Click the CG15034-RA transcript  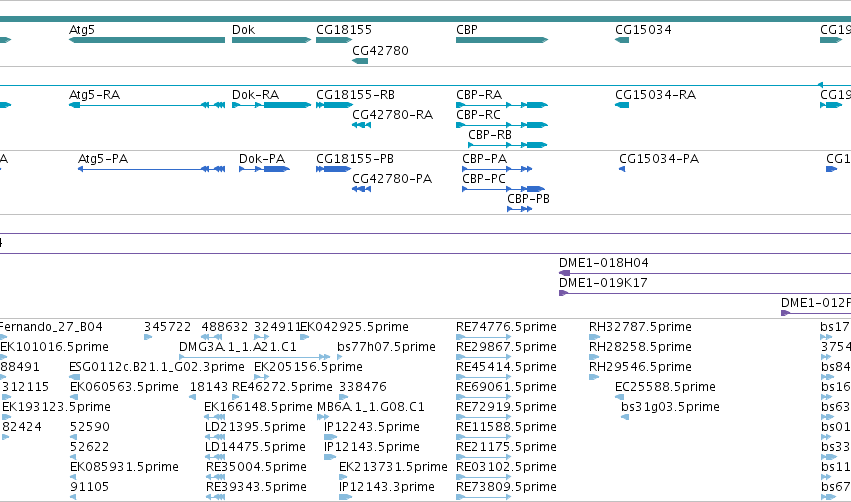[x=622, y=105]
